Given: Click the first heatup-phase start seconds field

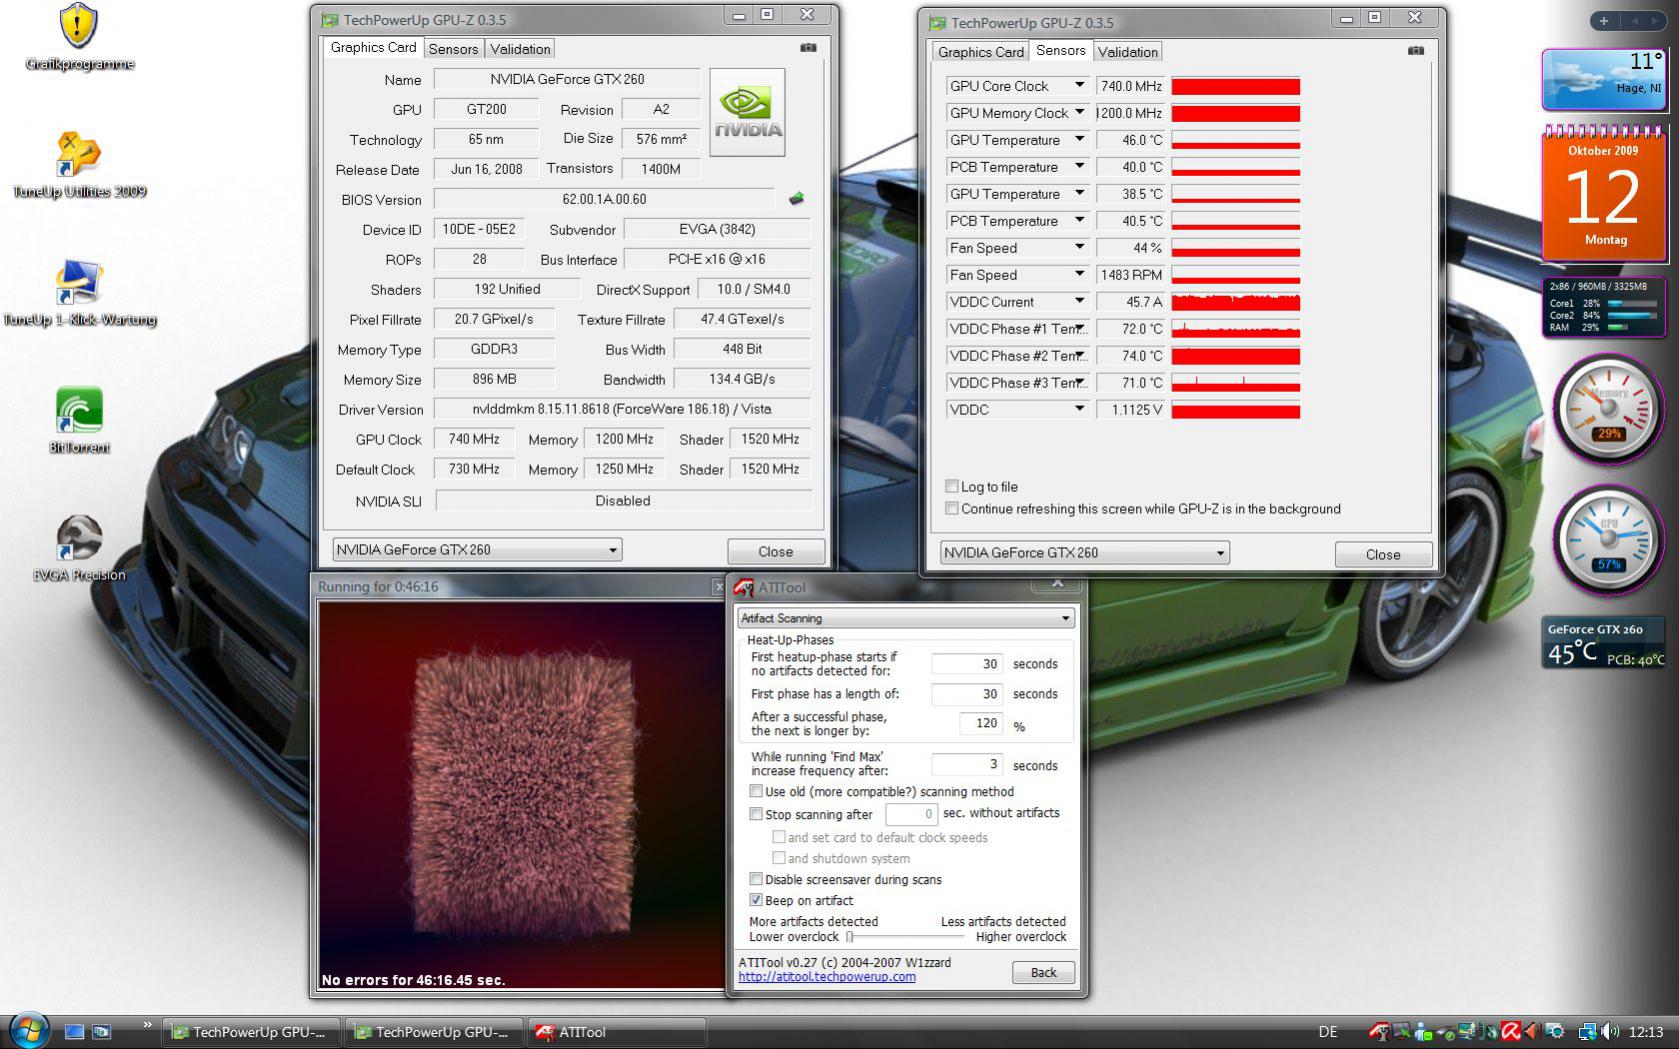Looking at the screenshot, I should coord(968,664).
